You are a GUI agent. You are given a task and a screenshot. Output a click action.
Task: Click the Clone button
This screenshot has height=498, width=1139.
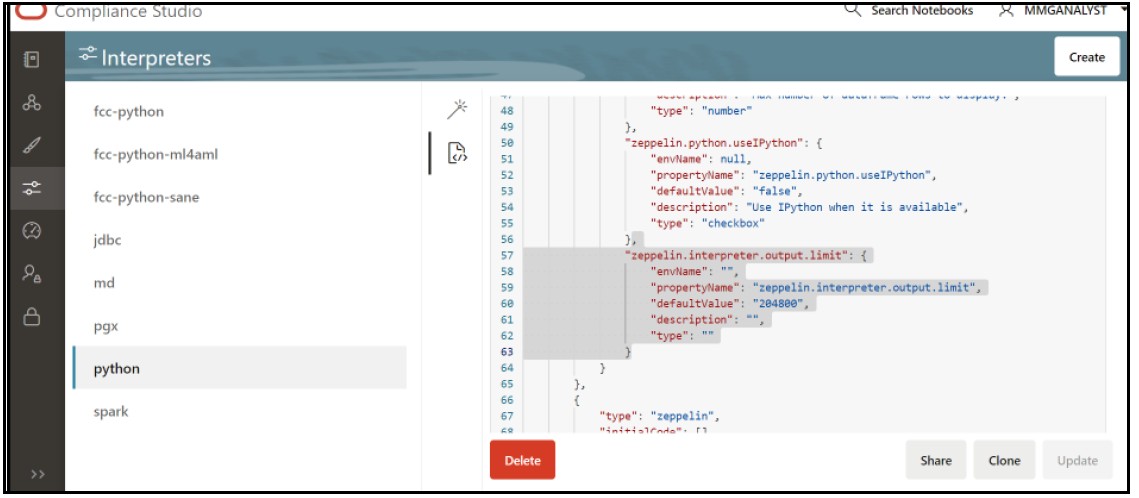tap(1004, 460)
